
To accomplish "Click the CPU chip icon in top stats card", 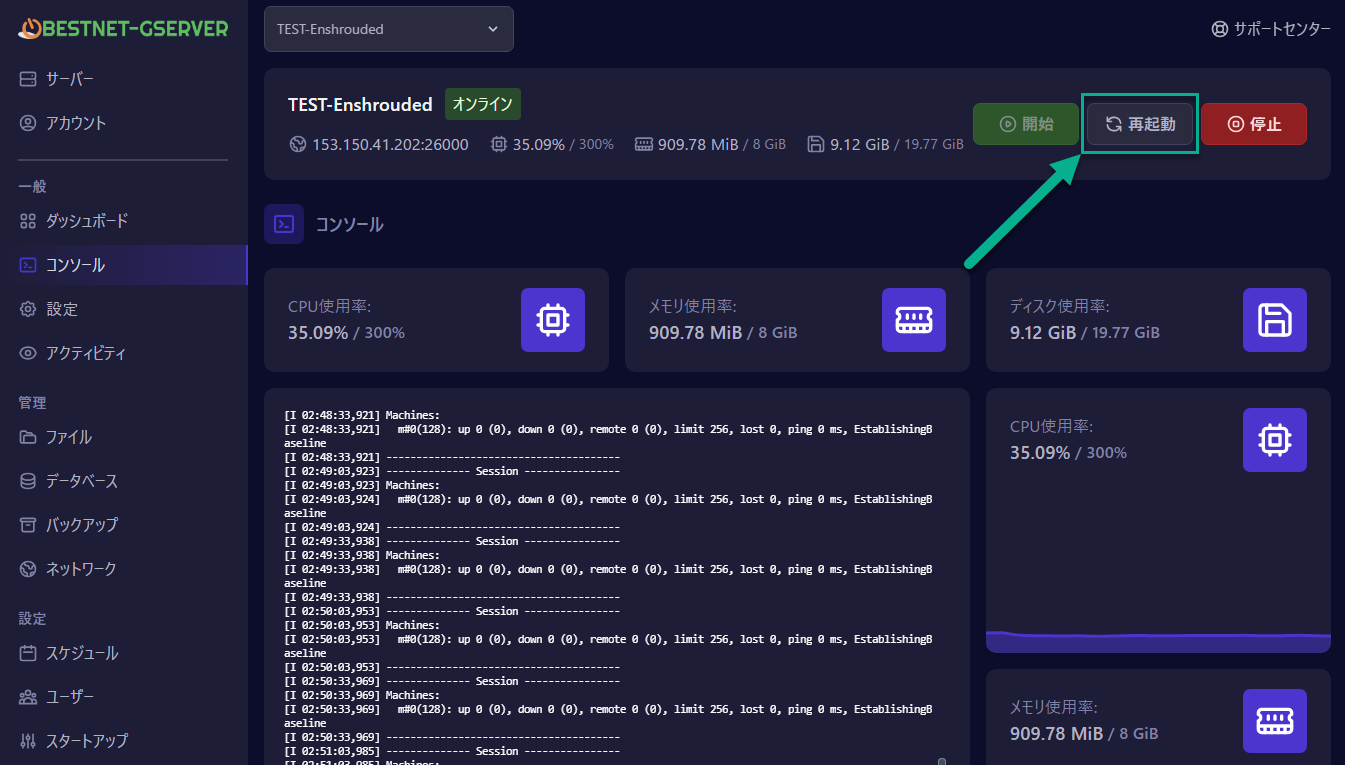I will coord(552,320).
